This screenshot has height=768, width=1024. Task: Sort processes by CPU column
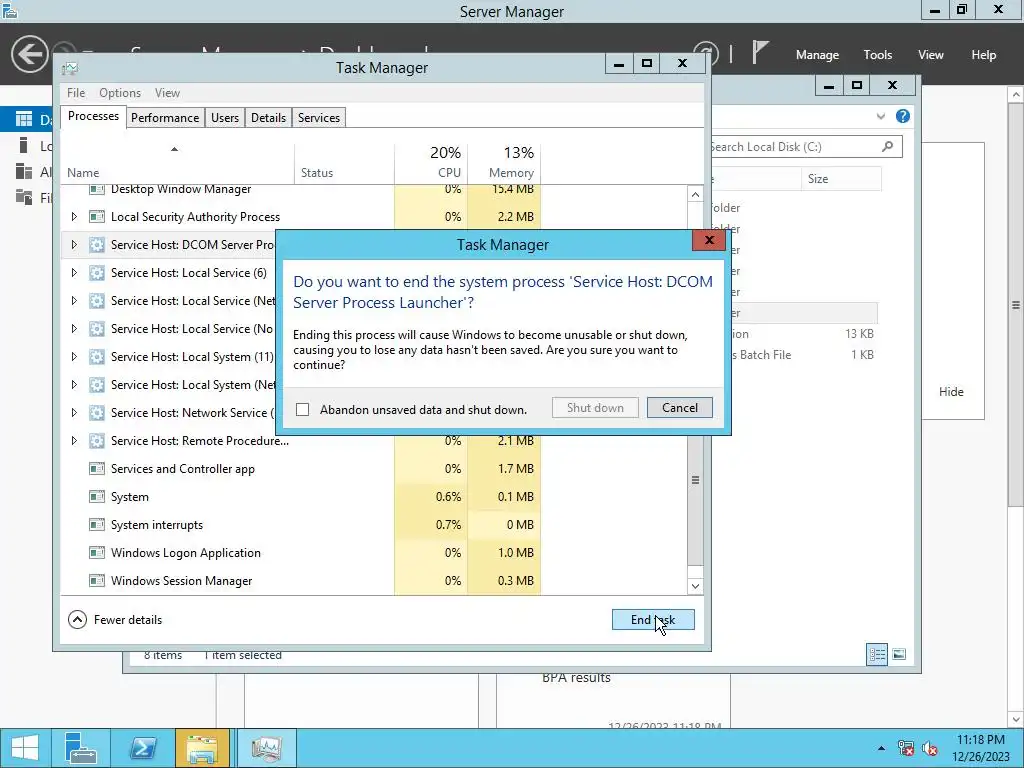click(431, 163)
